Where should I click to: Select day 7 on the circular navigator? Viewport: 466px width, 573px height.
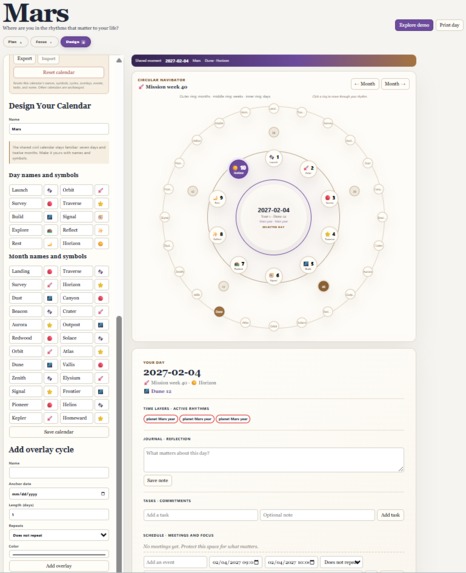(x=239, y=265)
